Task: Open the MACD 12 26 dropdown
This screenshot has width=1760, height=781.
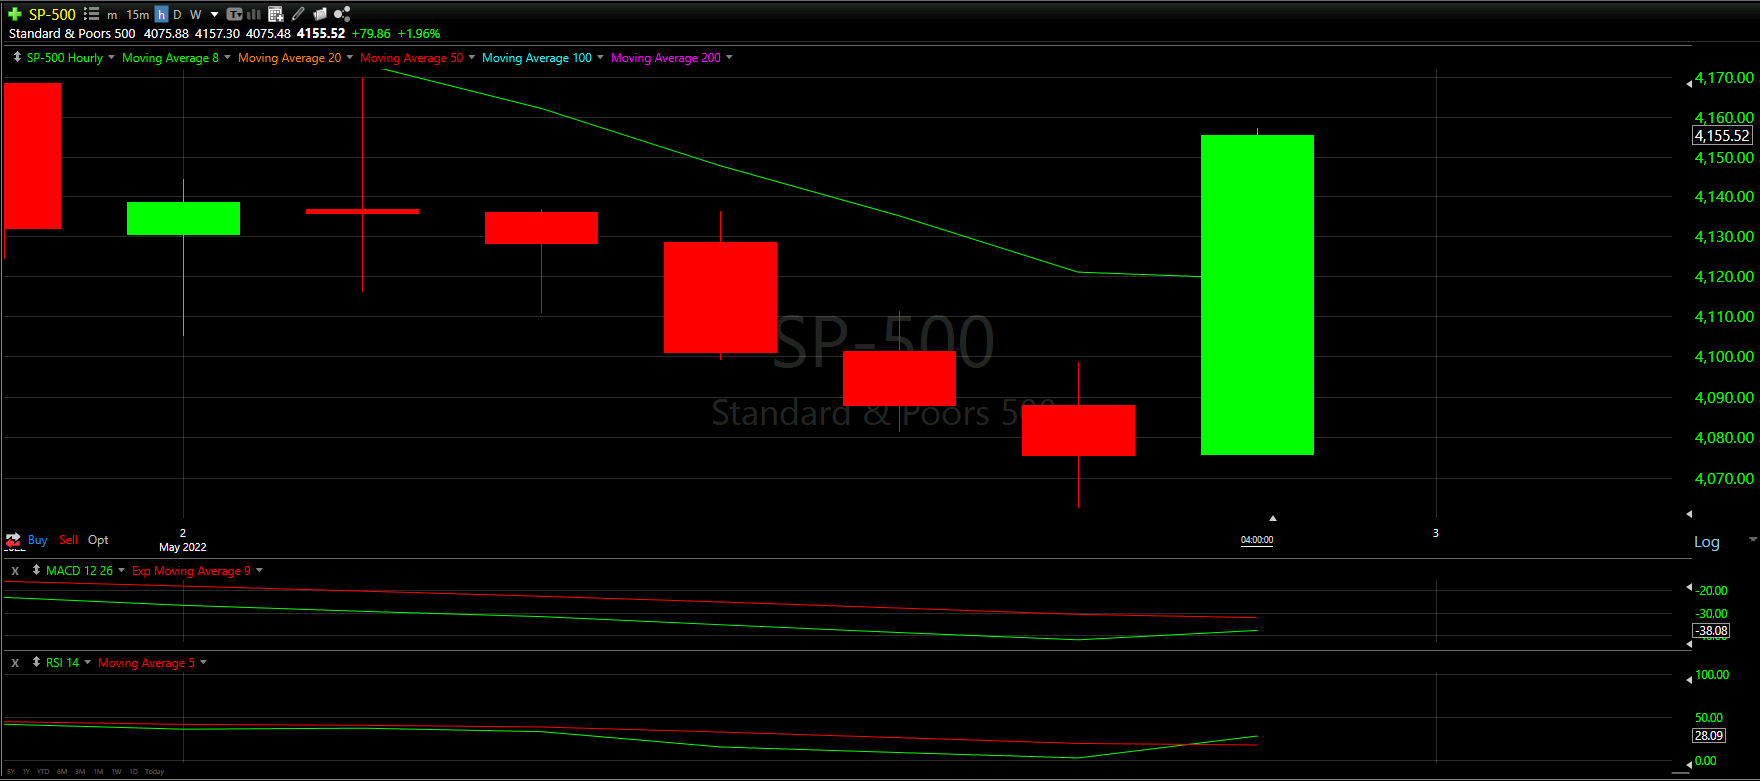Action: (x=122, y=570)
